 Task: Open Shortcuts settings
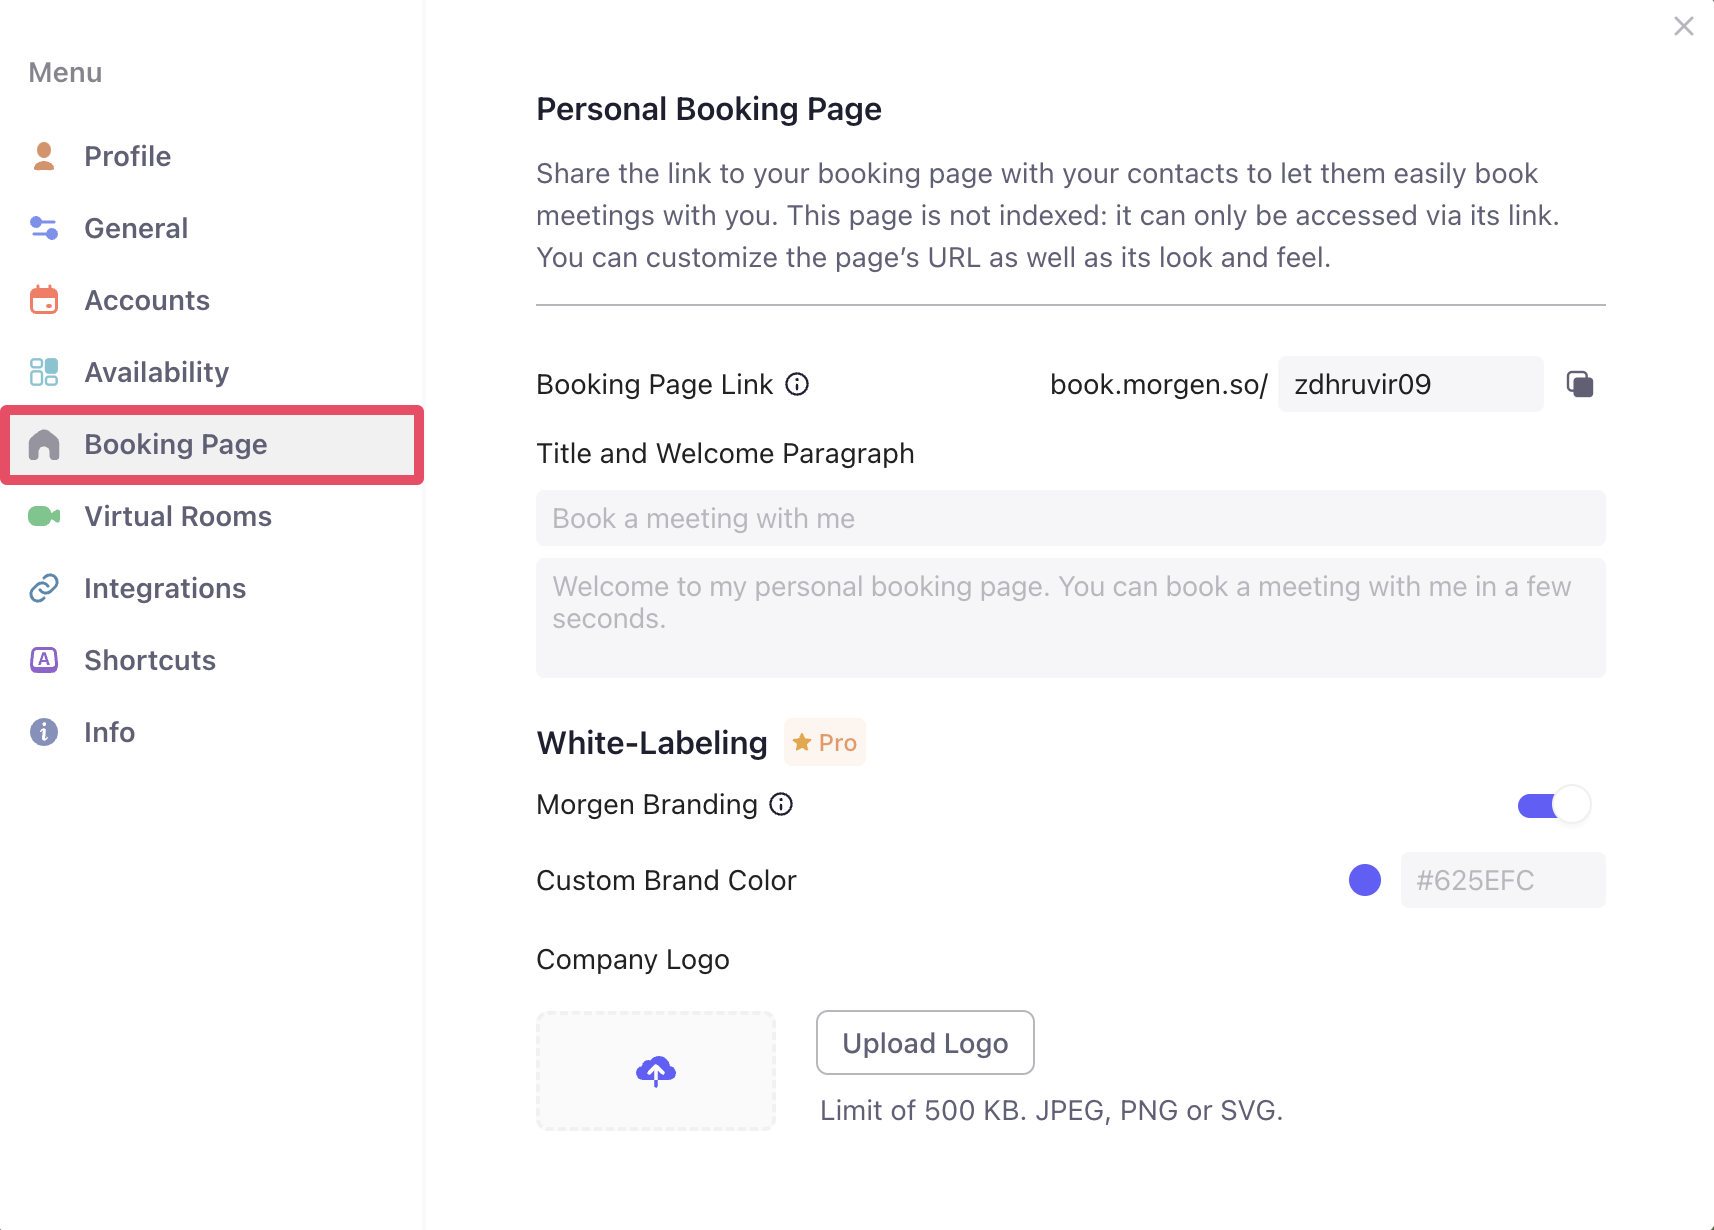tap(212, 660)
